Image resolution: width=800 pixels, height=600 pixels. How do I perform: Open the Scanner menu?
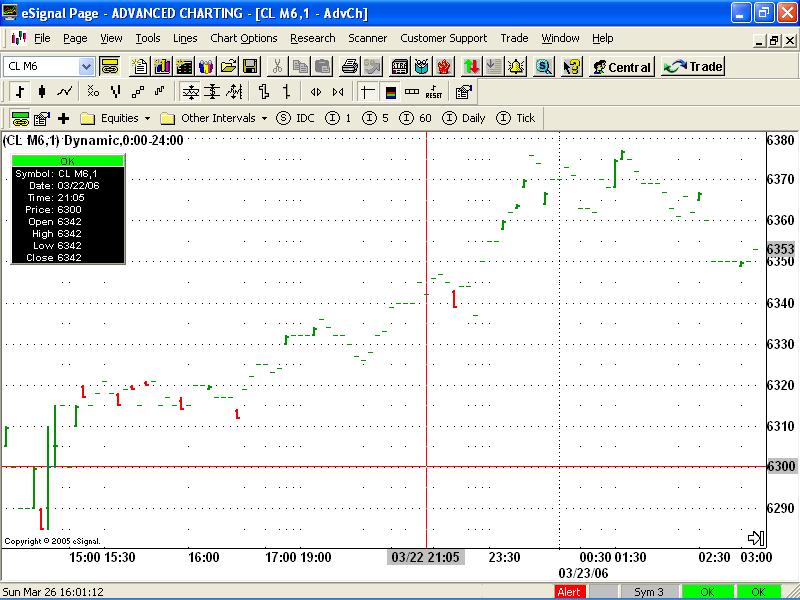click(367, 38)
